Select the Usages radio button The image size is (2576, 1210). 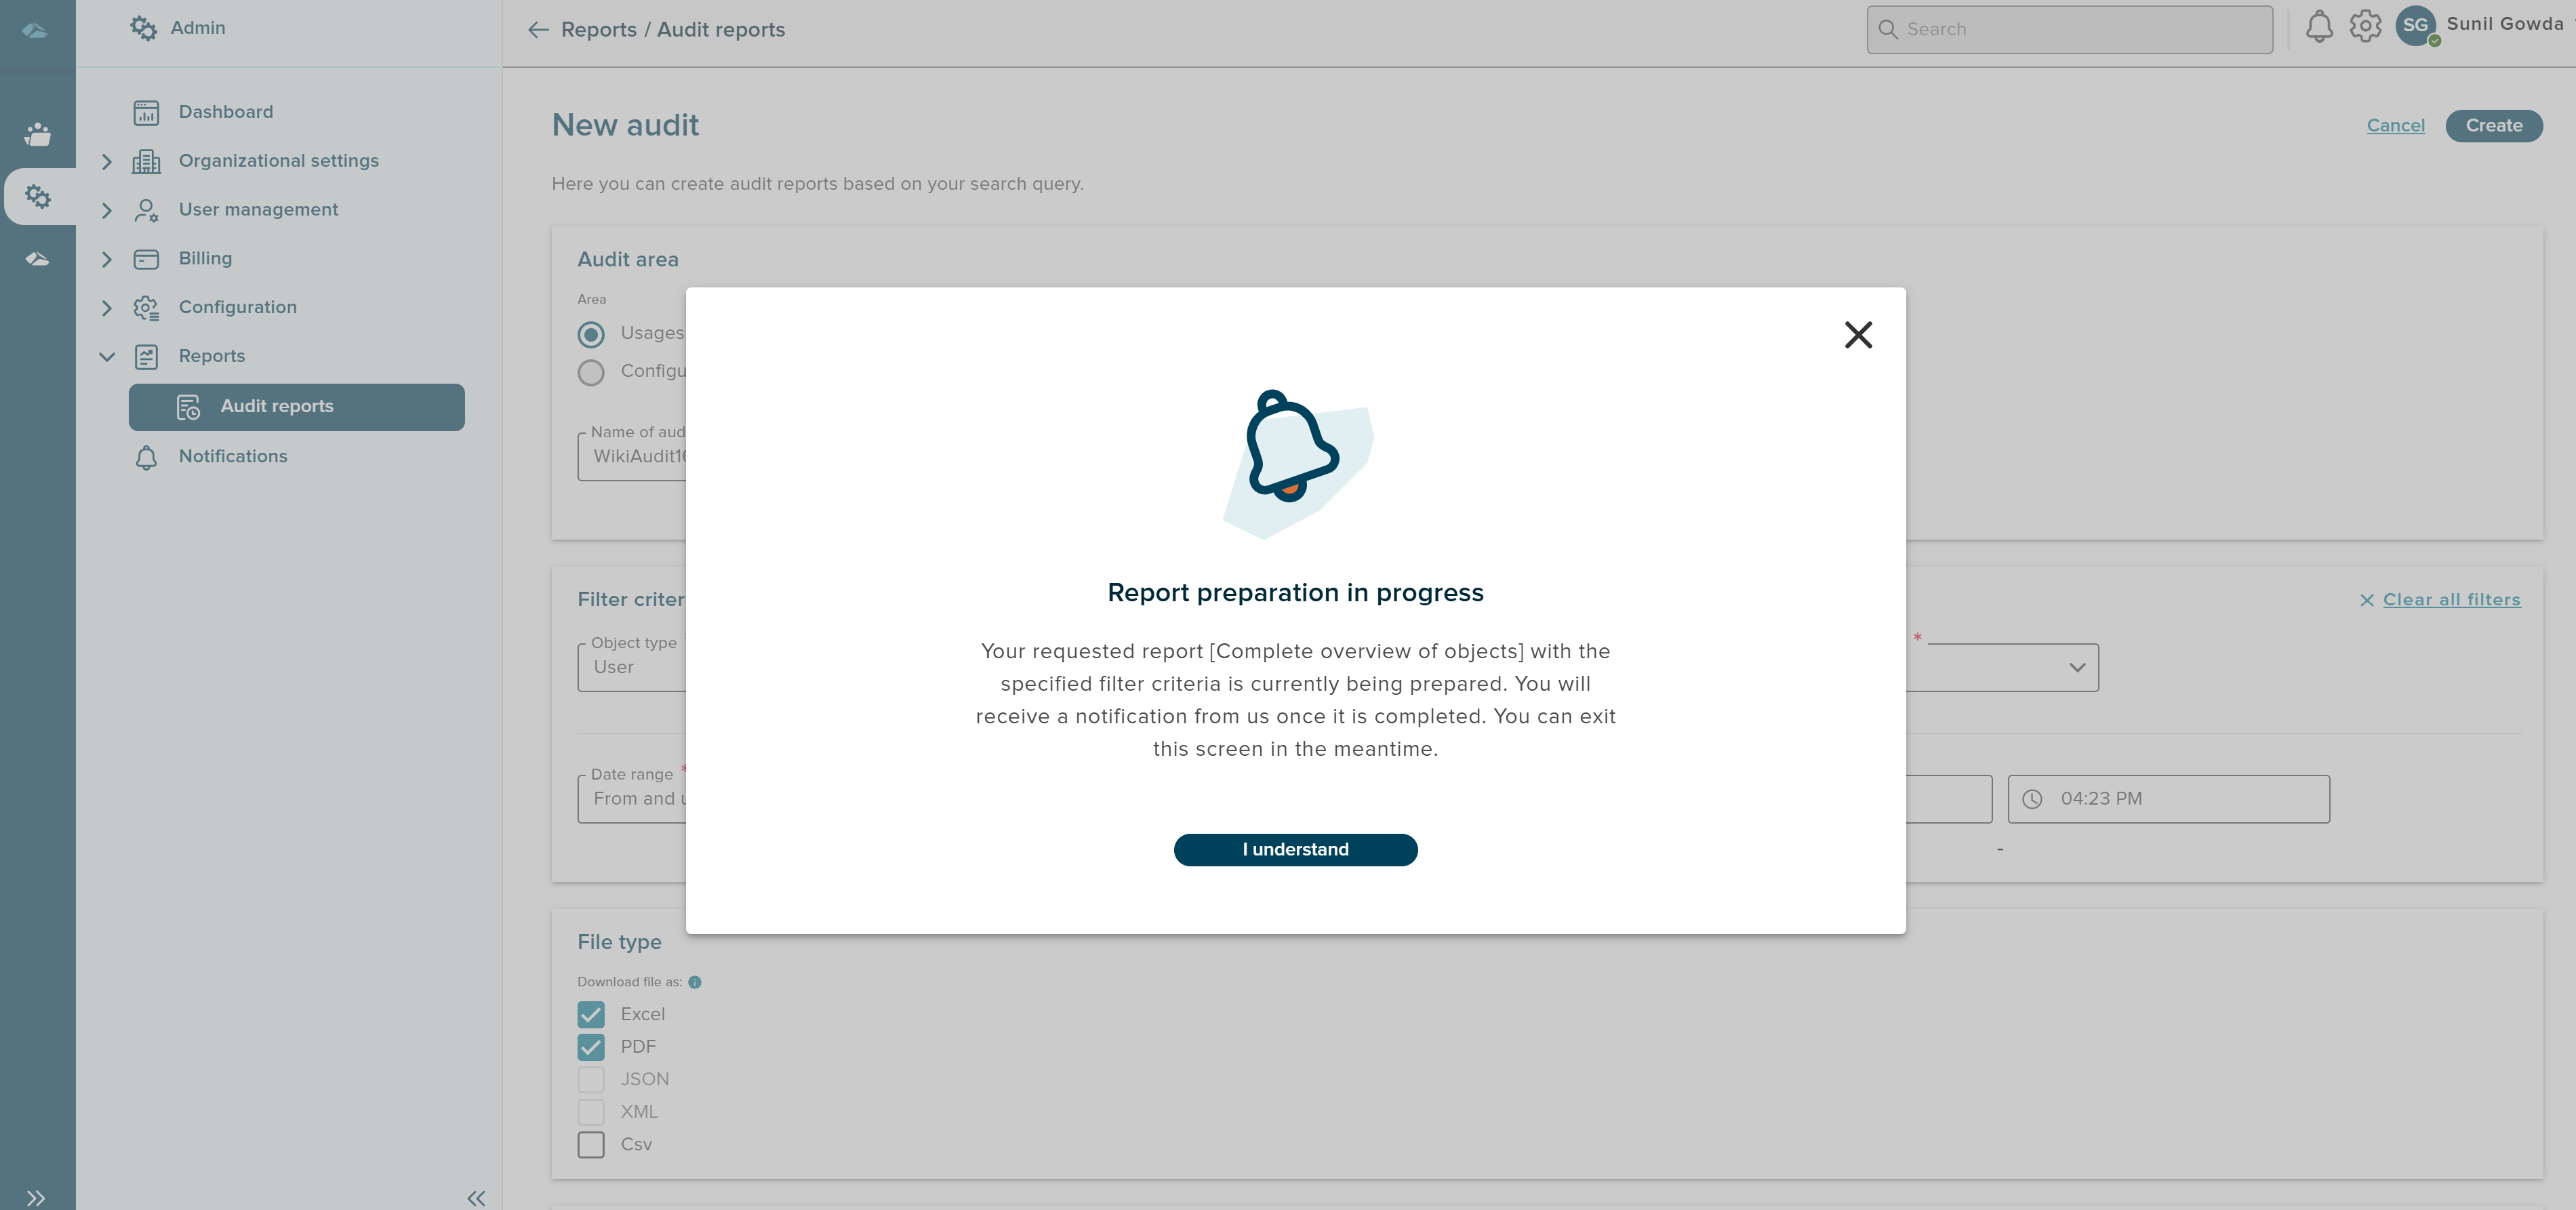coord(591,334)
